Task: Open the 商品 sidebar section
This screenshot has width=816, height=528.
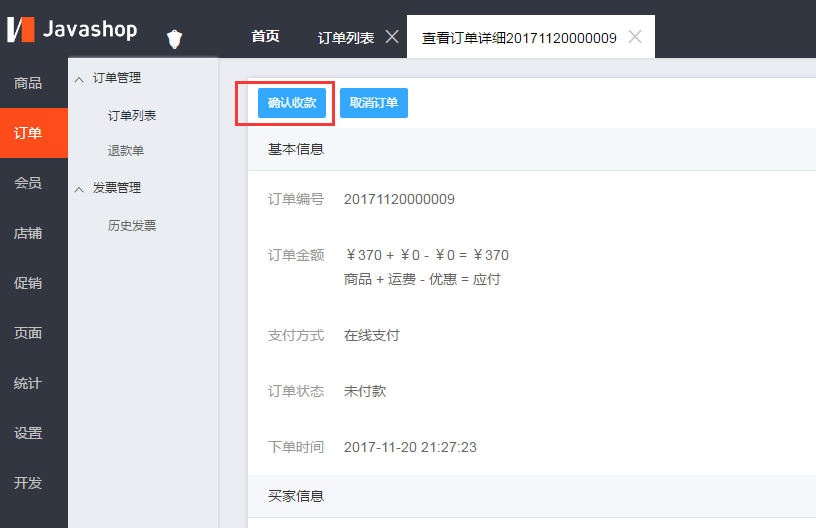Action: pyautogui.click(x=34, y=83)
